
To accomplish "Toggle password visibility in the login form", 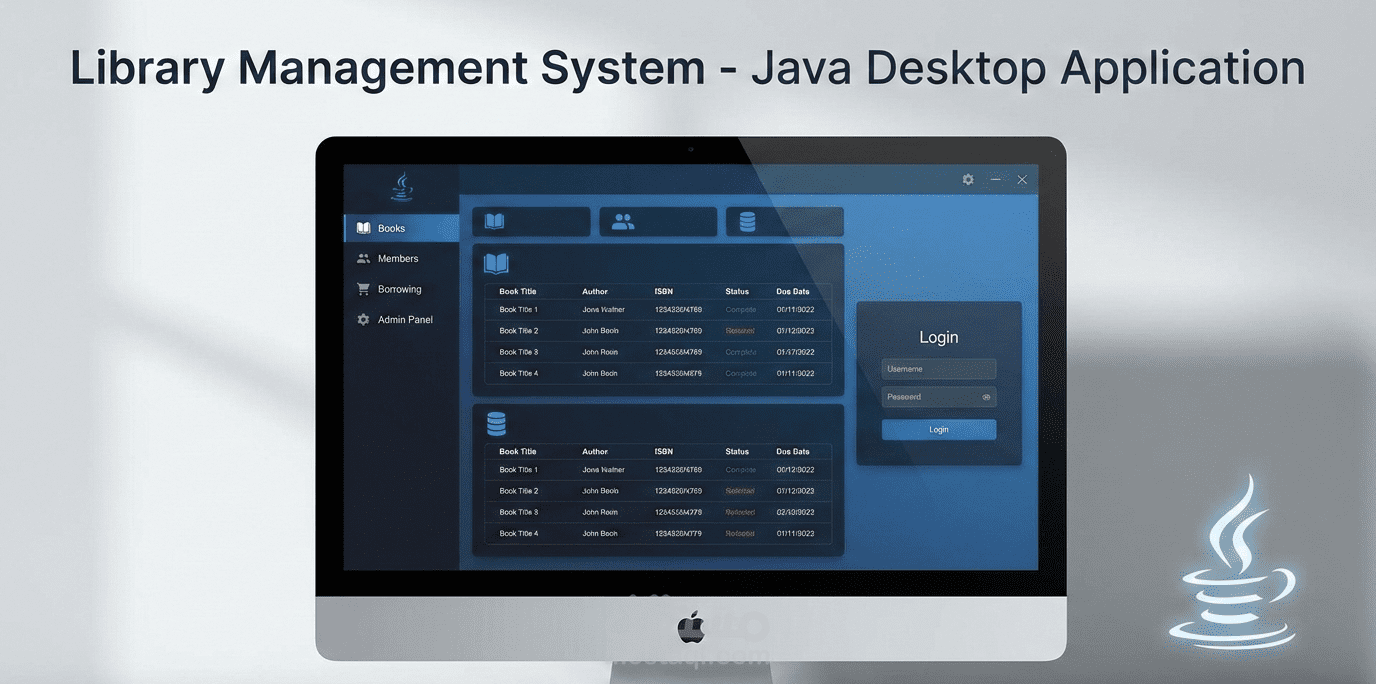I will [986, 397].
